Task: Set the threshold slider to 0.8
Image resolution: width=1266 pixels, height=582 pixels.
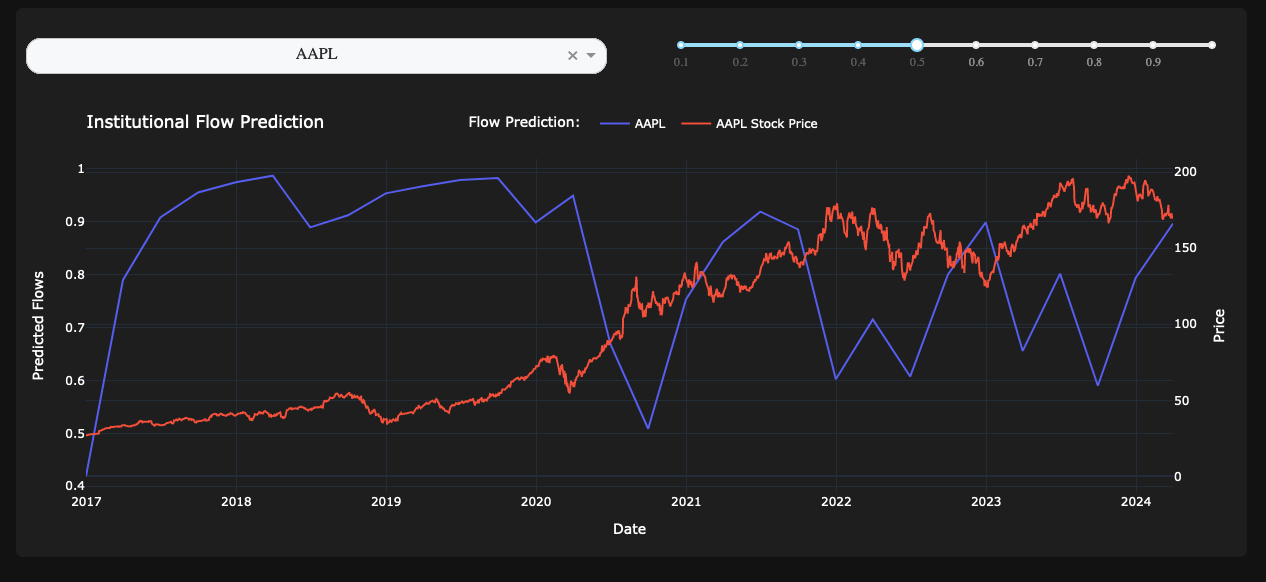Action: [1094, 45]
